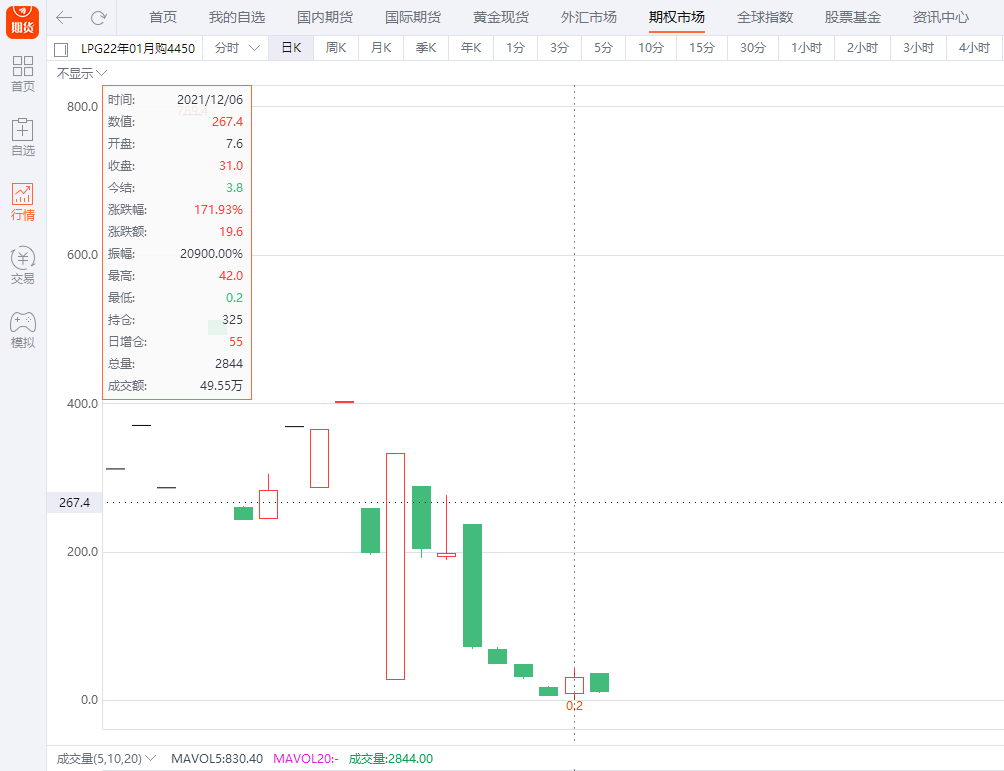Click the 期货 app logo icon
This screenshot has width=1004, height=771.
pos(22,19)
